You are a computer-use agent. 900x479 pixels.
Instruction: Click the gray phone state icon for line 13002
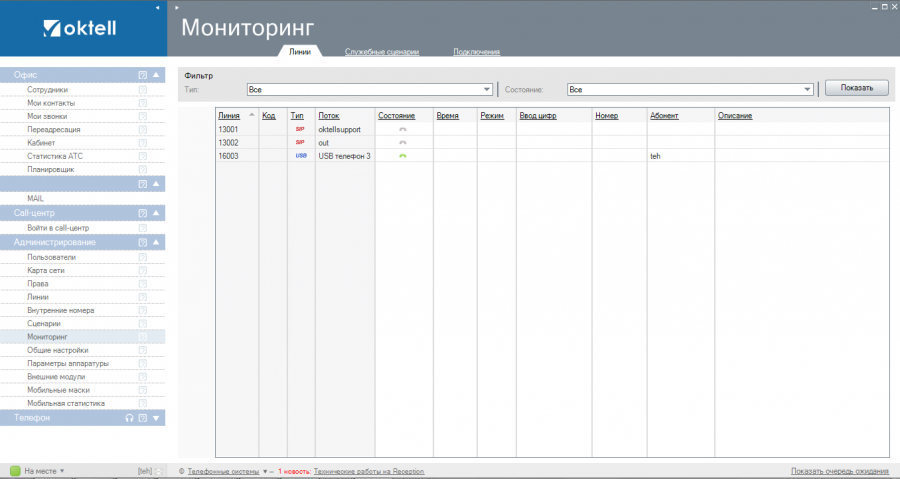403,143
